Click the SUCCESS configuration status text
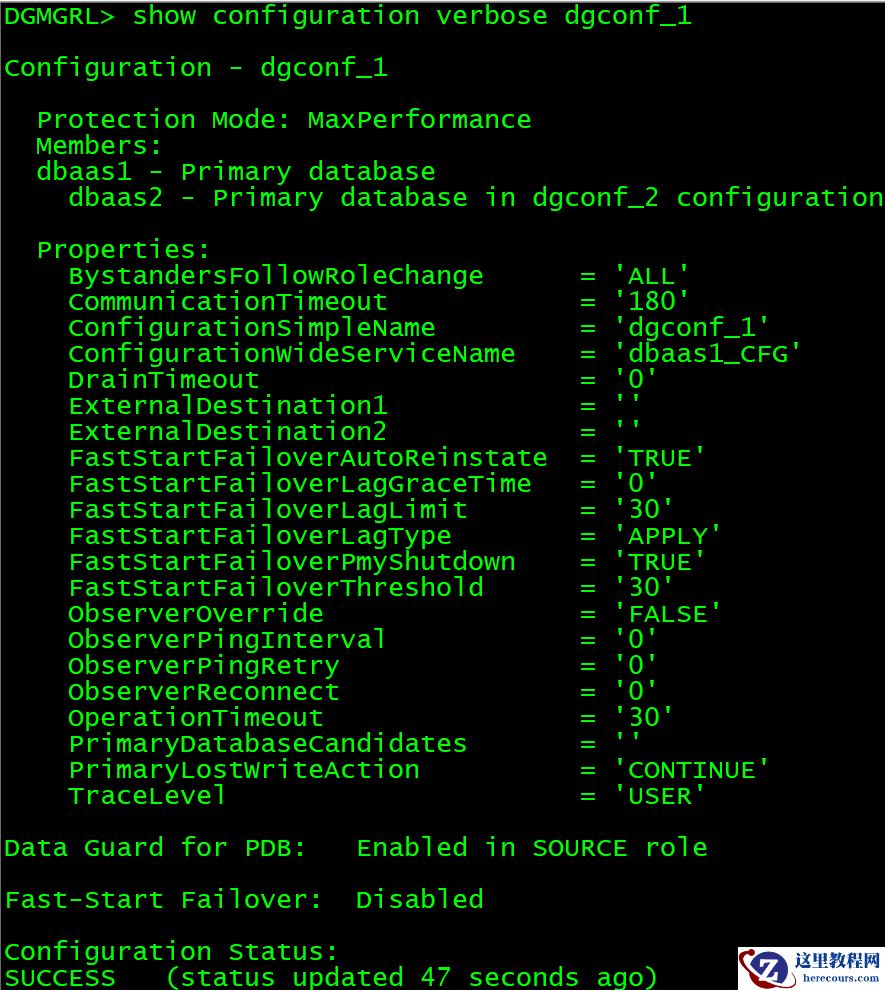This screenshot has width=885, height=990. tap(60, 977)
